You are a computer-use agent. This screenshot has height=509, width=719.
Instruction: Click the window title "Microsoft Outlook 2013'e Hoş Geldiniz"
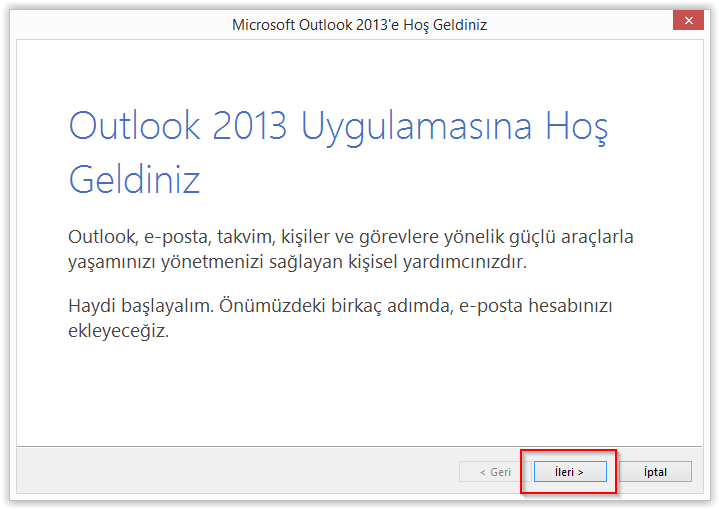(x=359, y=25)
